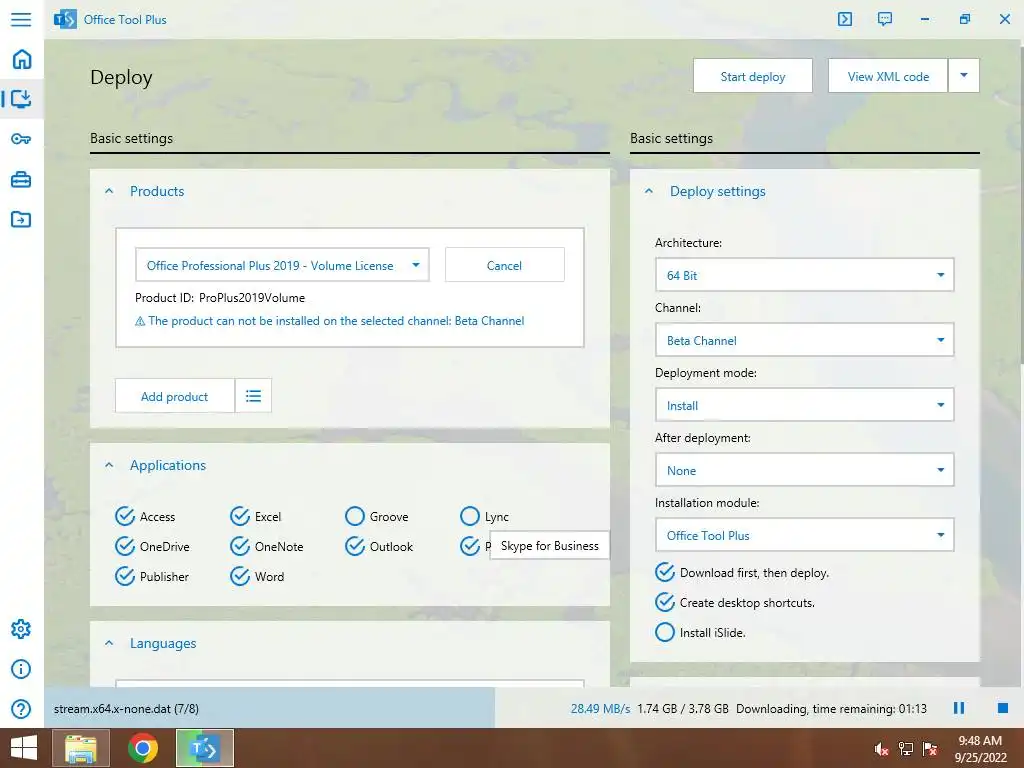Collapse the Deploy settings section
Image resolution: width=1024 pixels, height=768 pixels.
coord(648,191)
